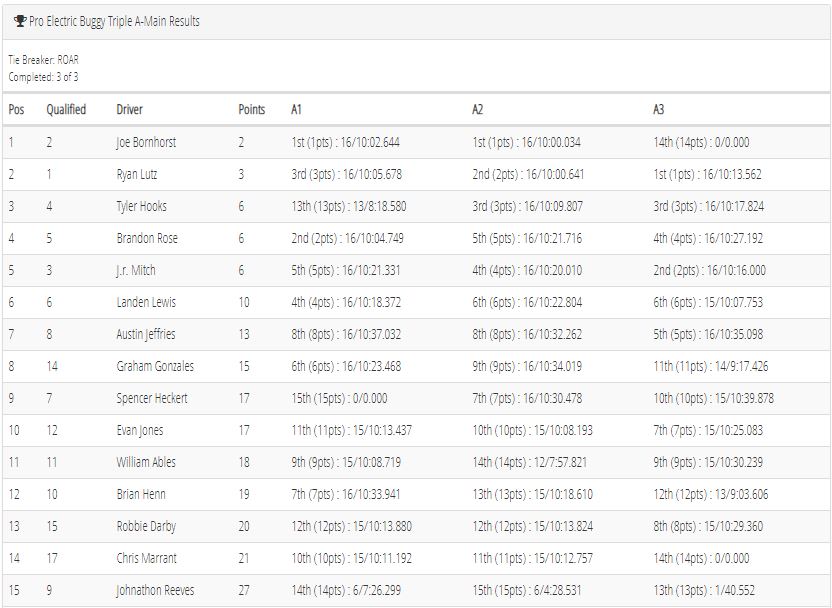Image resolution: width=832 pixels, height=608 pixels.
Task: Click the trophy icon beside results title
Action: pos(20,21)
